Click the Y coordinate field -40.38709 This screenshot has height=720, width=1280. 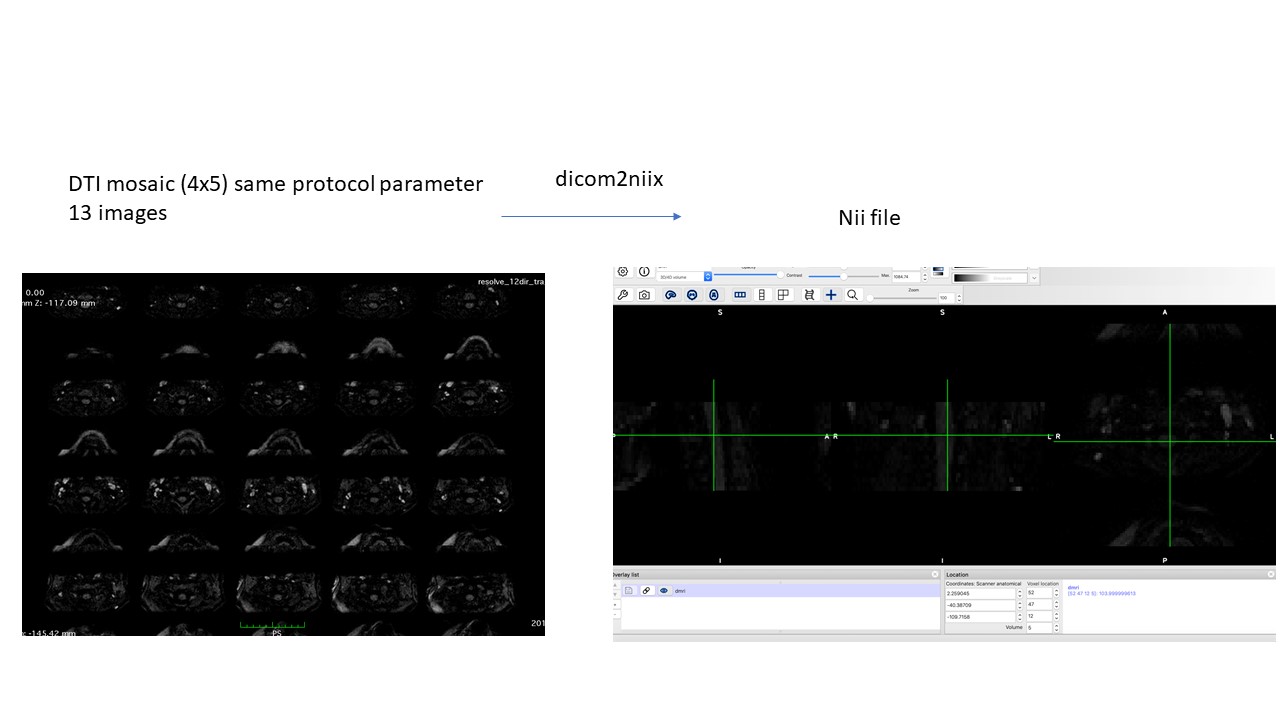[980, 605]
